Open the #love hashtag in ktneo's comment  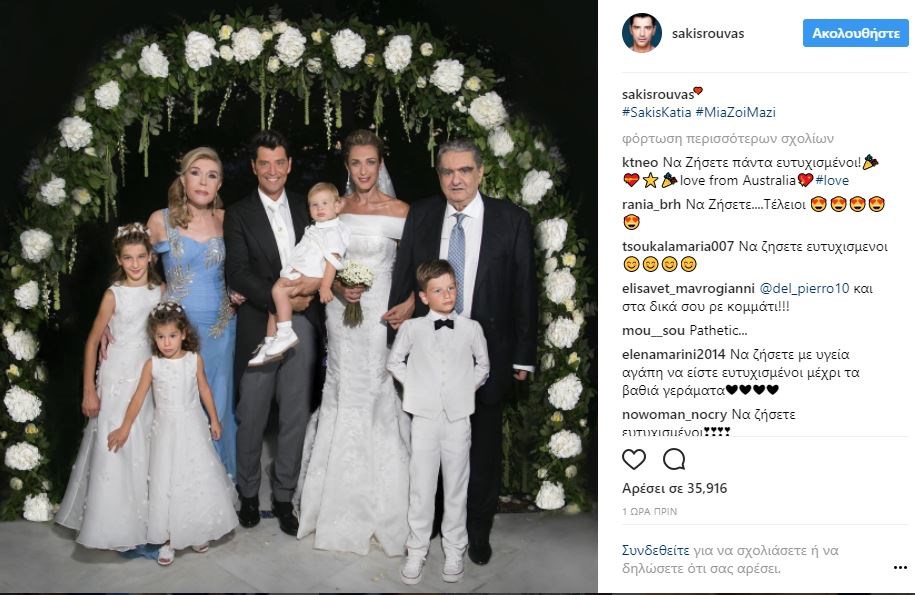click(832, 180)
